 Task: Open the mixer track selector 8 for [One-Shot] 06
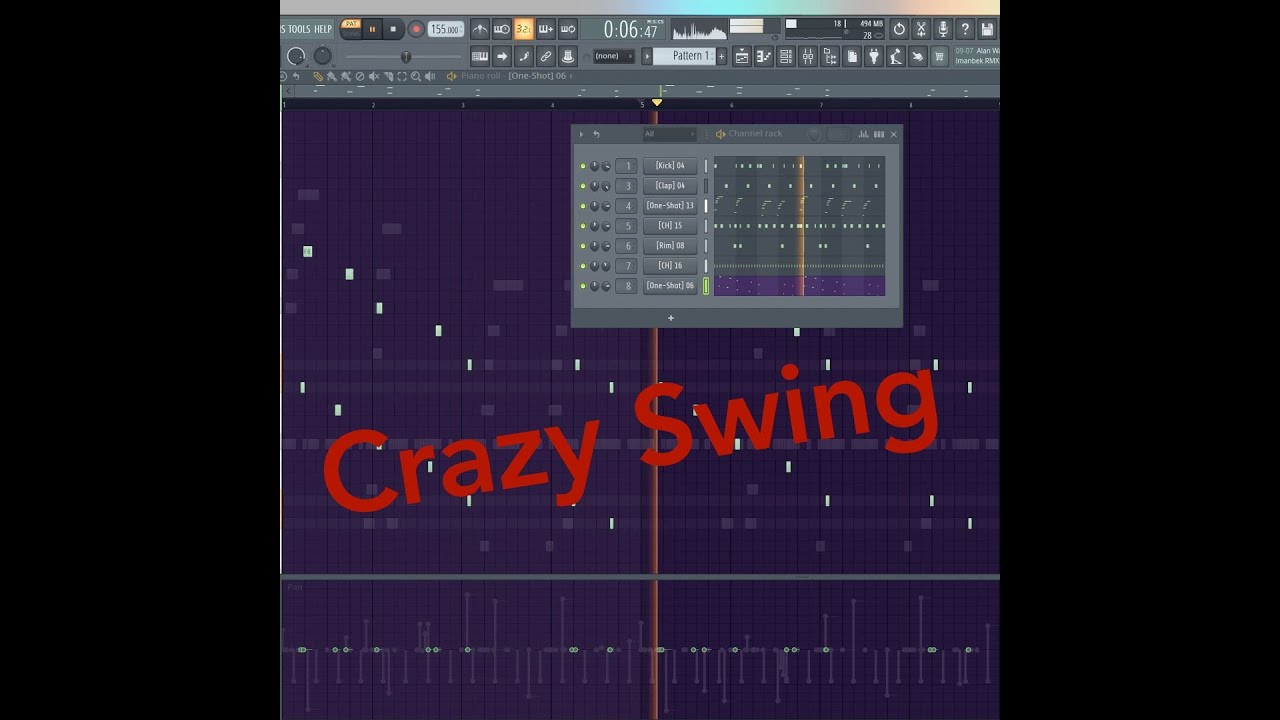626,286
